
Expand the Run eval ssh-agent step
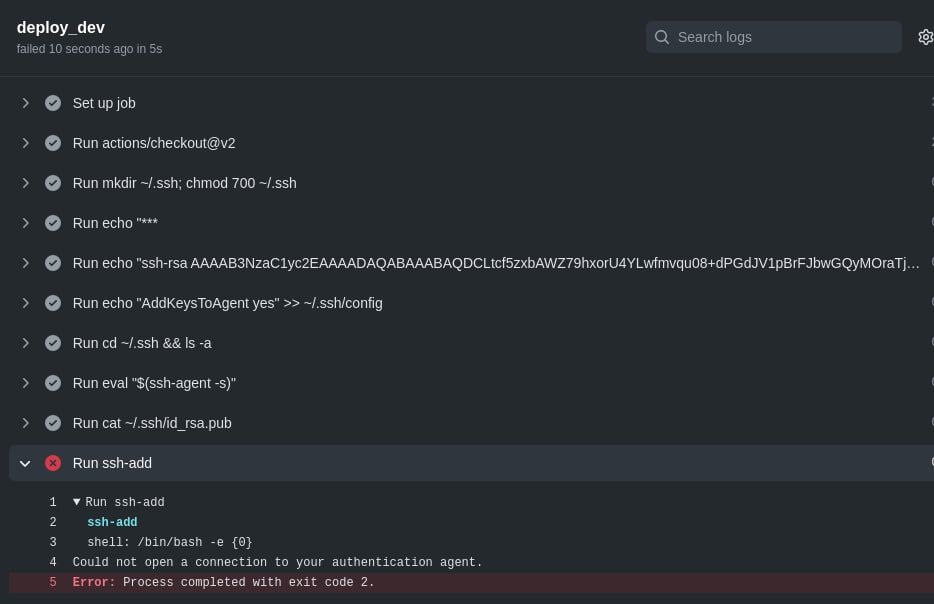[x=25, y=382]
